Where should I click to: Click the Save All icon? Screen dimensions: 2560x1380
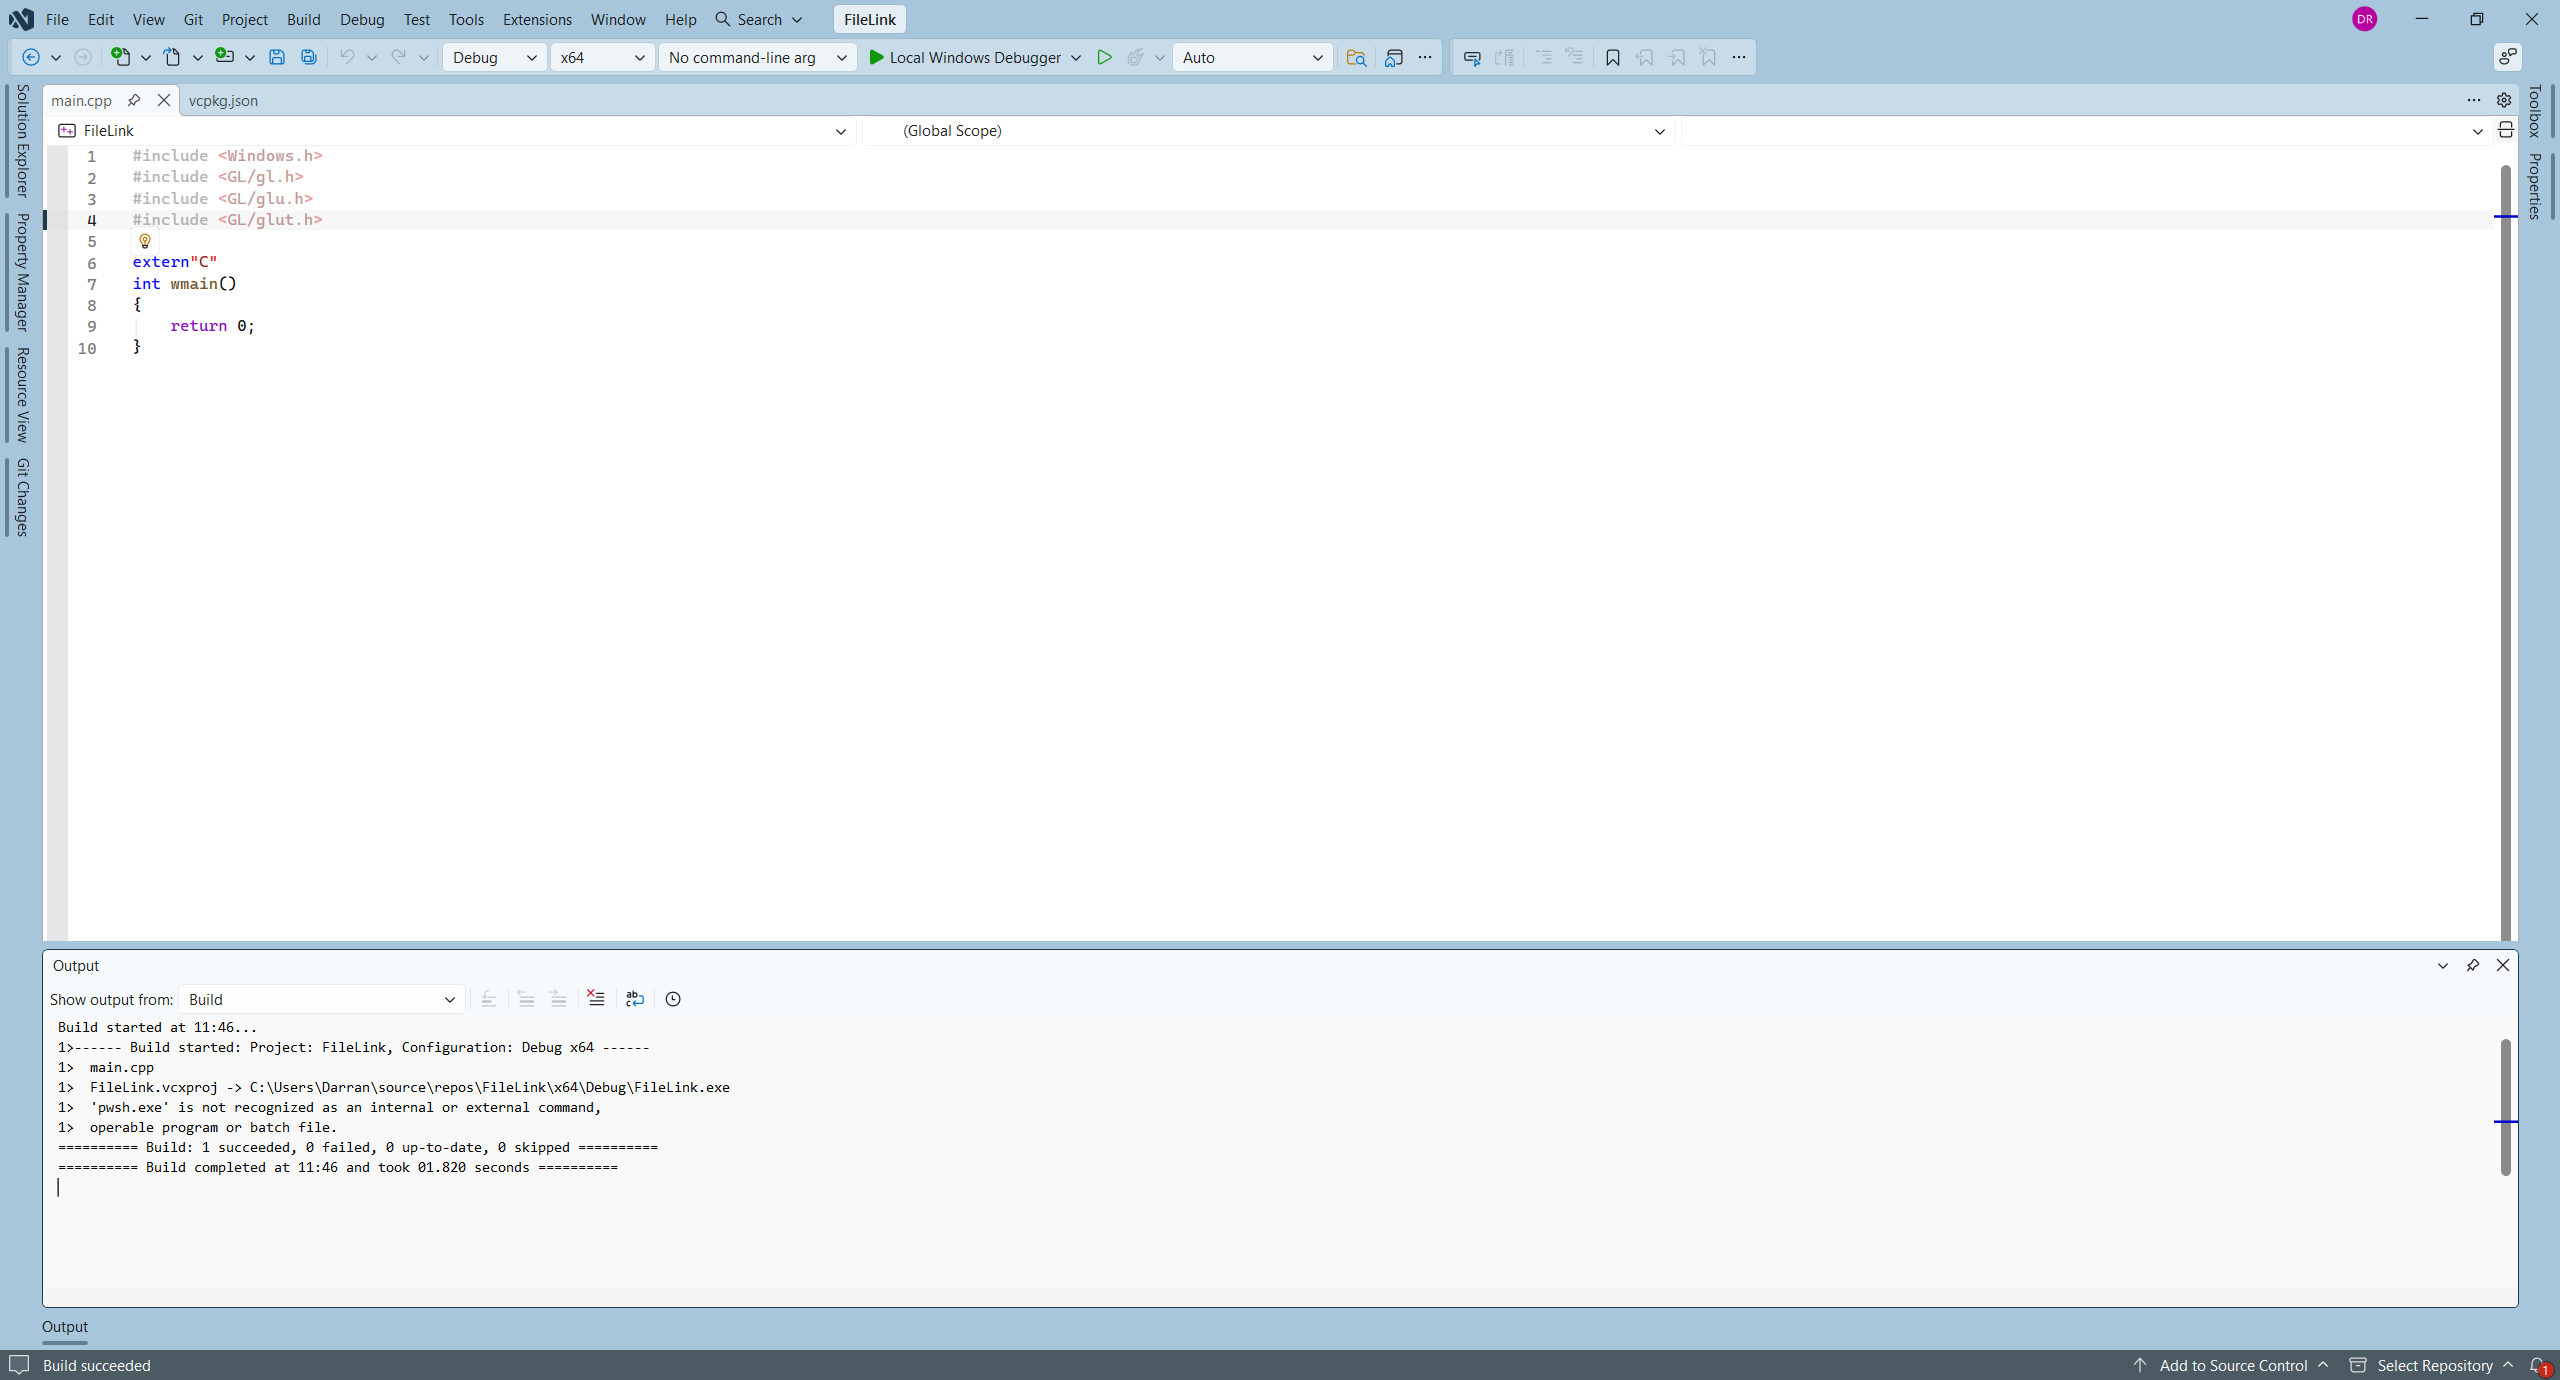click(309, 57)
